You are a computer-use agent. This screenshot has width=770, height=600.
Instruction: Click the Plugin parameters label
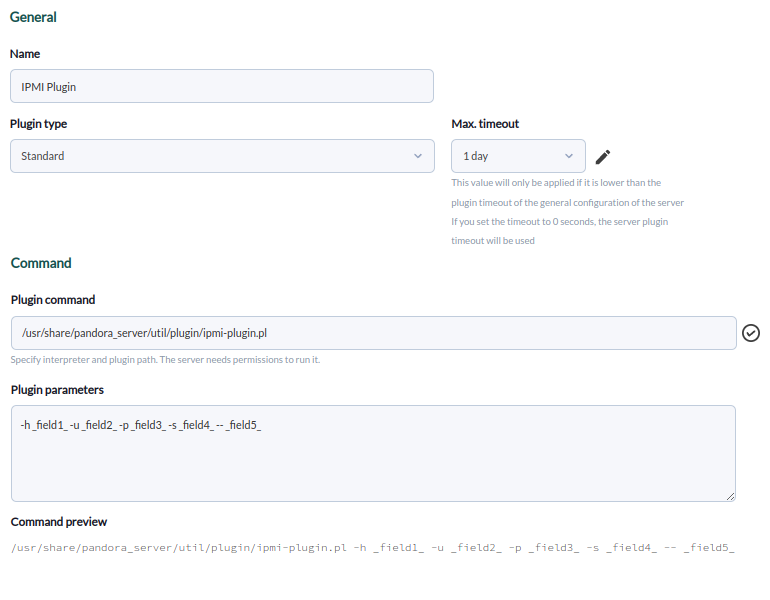57,390
